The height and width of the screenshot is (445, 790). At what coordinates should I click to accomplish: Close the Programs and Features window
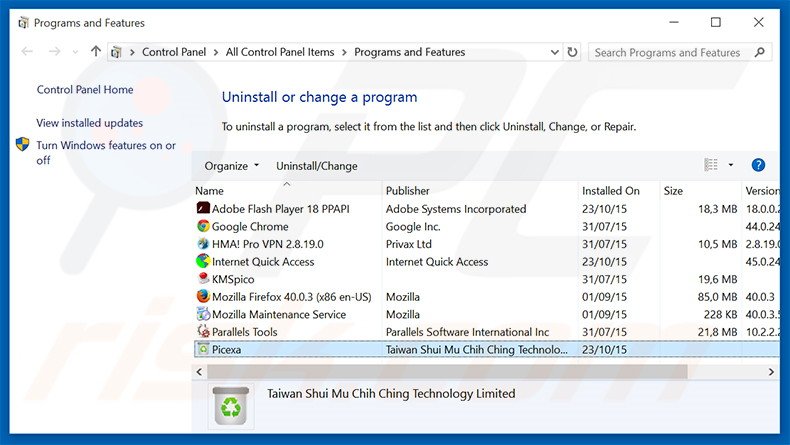coord(759,22)
